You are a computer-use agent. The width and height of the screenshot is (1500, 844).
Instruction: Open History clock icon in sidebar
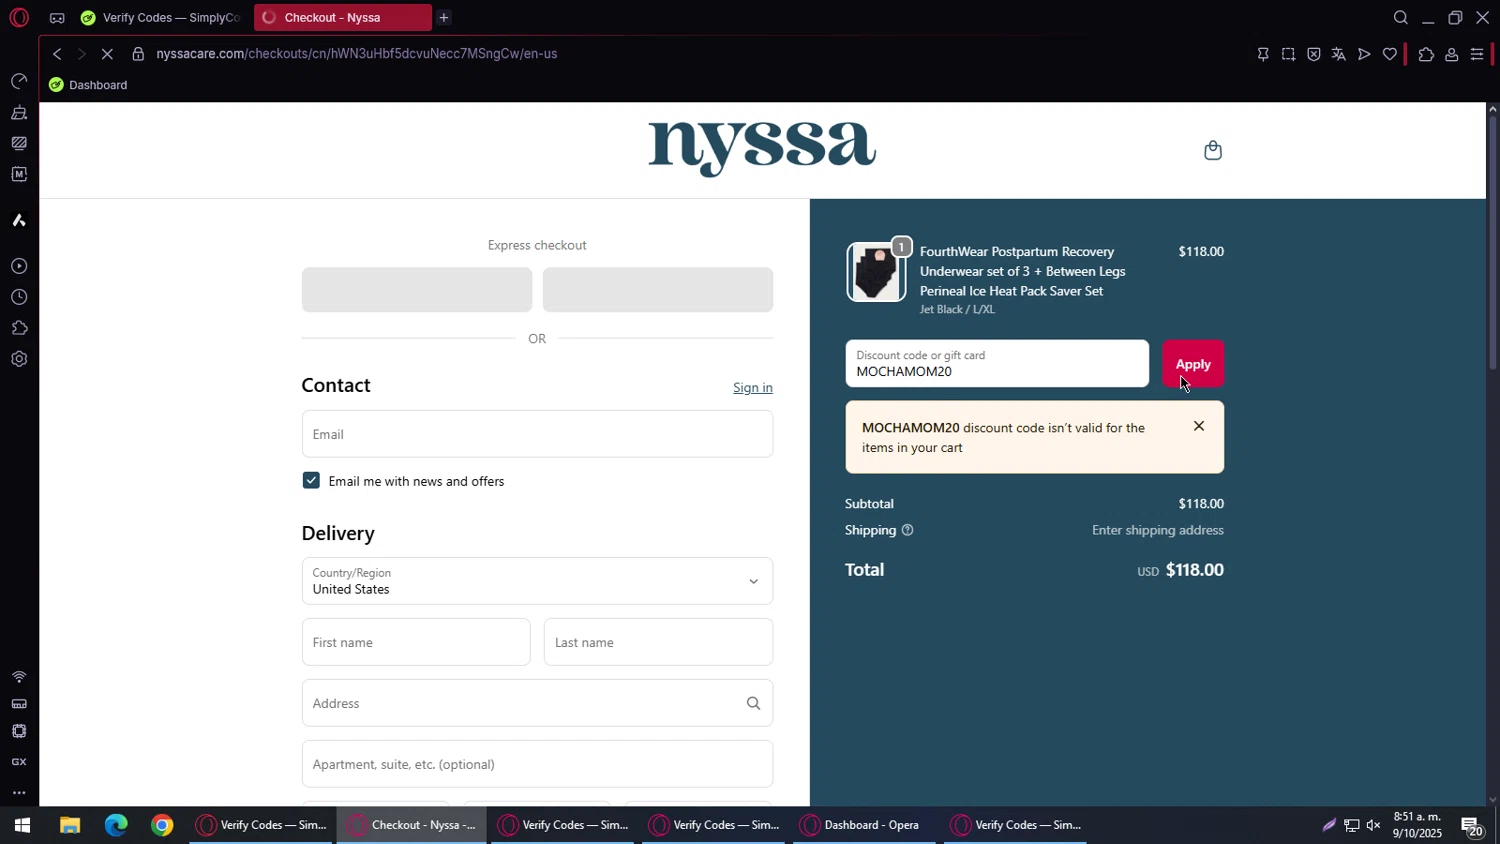(x=19, y=297)
